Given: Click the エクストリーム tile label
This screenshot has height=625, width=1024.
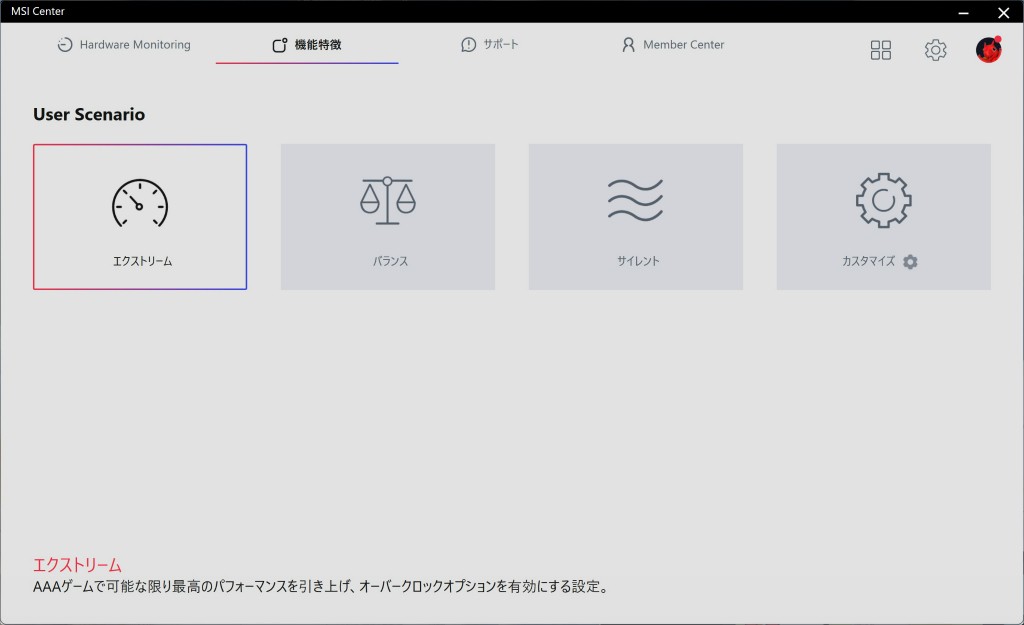Looking at the screenshot, I should (142, 261).
